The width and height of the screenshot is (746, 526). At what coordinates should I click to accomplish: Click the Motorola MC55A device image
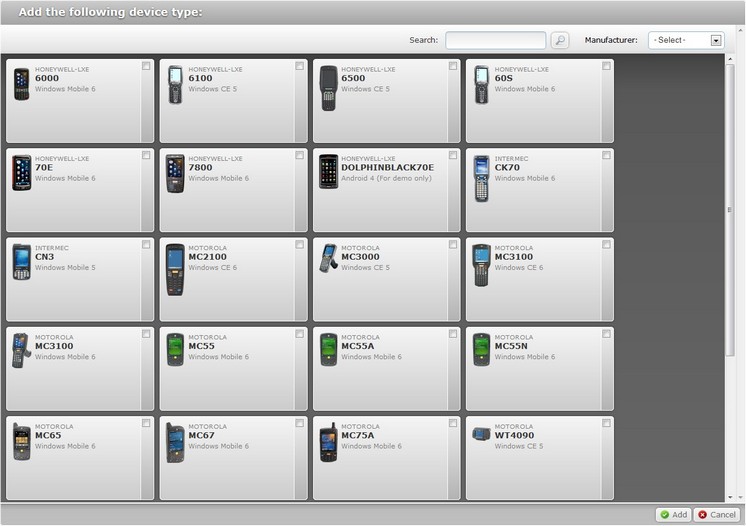click(x=328, y=350)
